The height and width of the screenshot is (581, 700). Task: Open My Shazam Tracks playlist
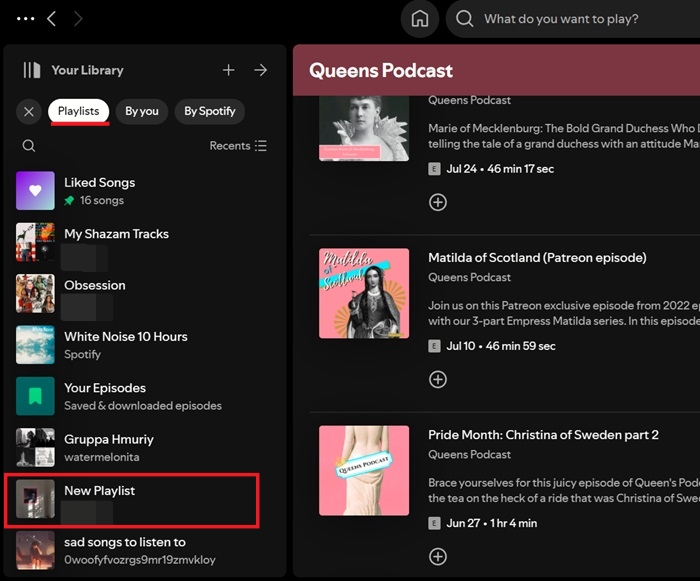[143, 242]
